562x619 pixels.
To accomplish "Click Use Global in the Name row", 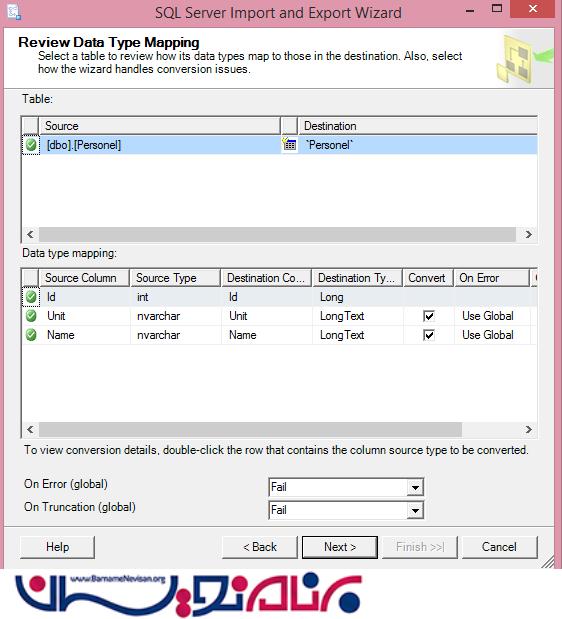I will click(492, 335).
